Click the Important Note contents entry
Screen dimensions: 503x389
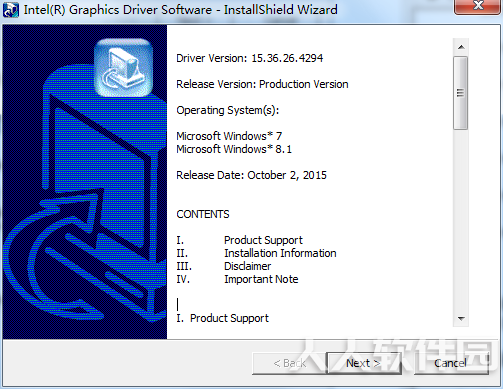261,279
